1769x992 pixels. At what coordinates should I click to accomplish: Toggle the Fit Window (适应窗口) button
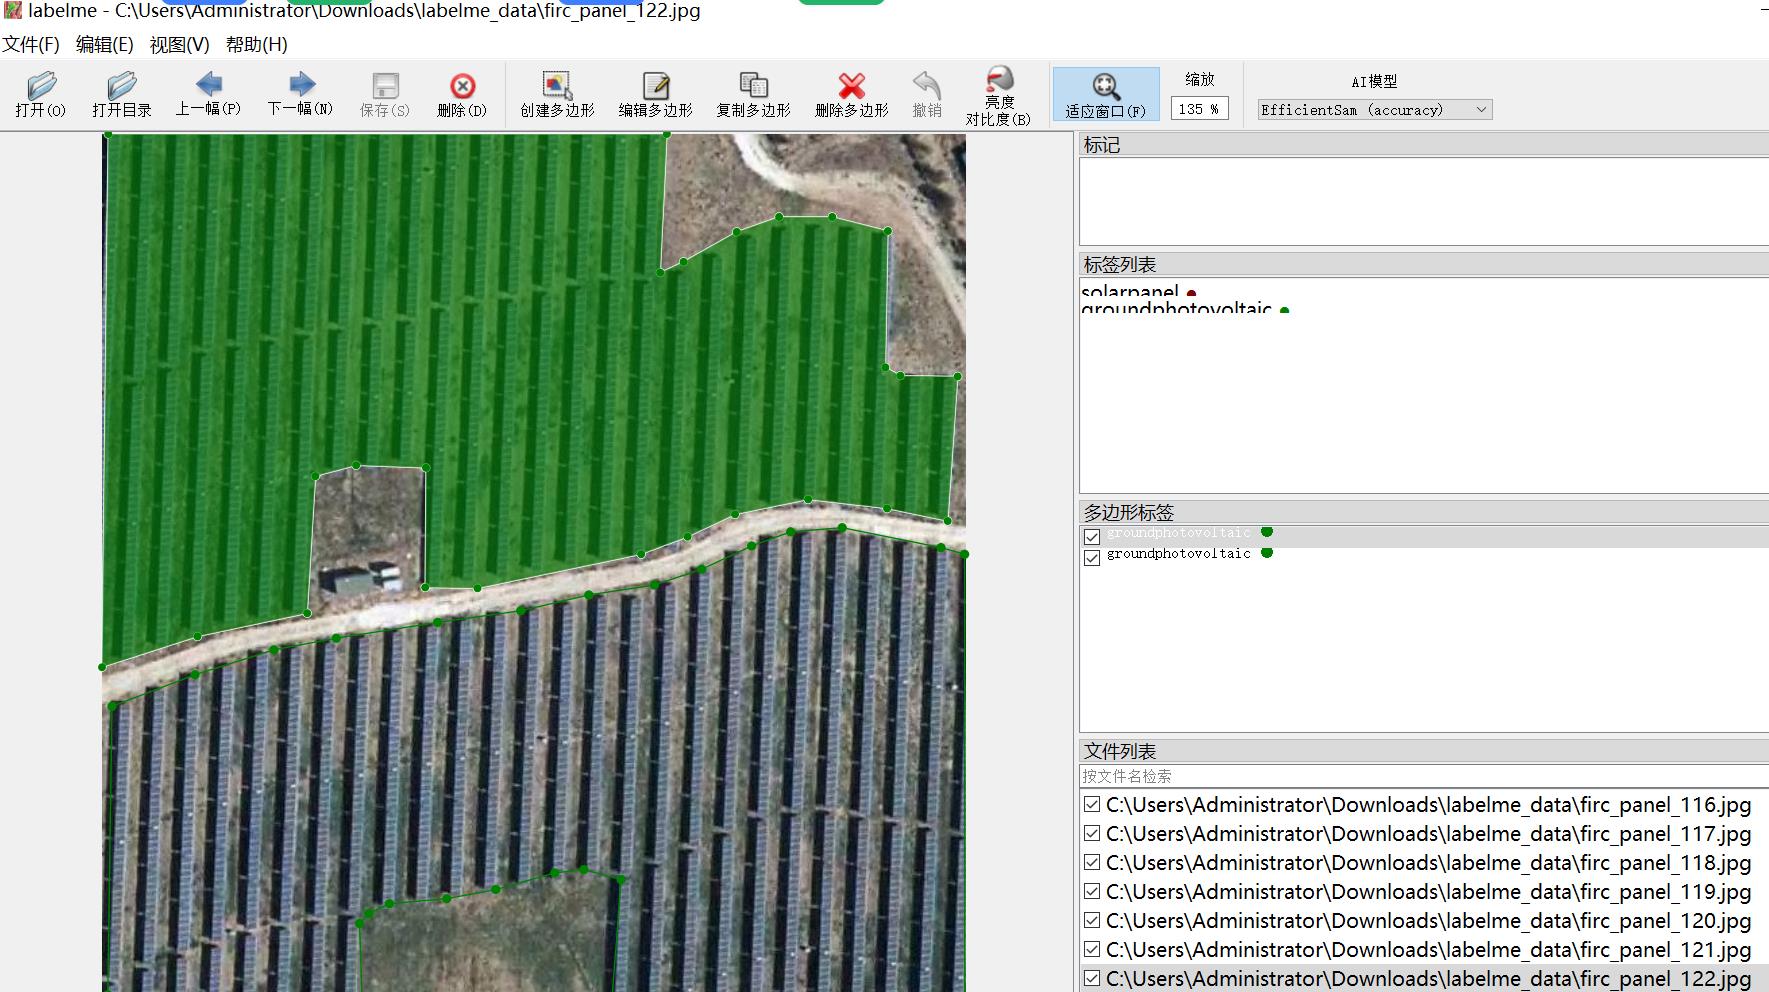click(x=1105, y=94)
